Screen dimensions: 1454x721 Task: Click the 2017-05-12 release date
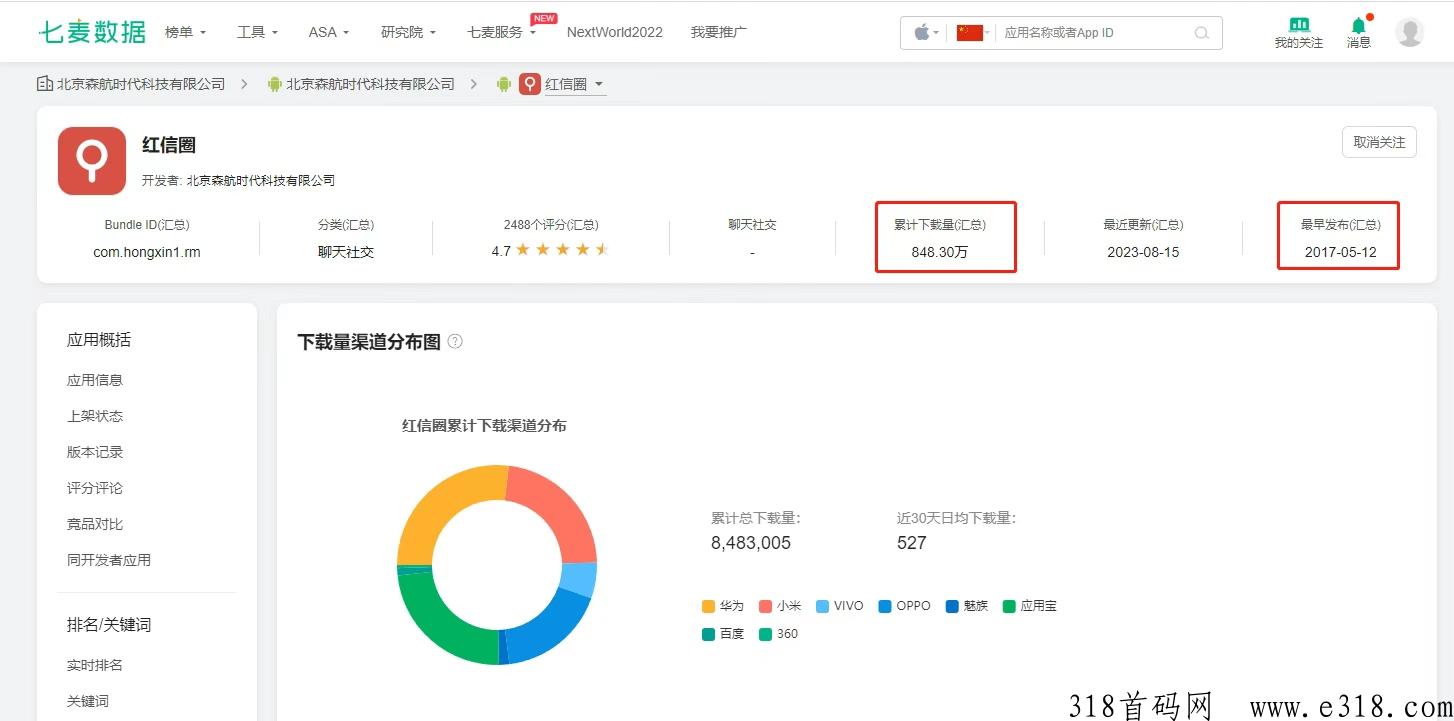tap(1340, 252)
